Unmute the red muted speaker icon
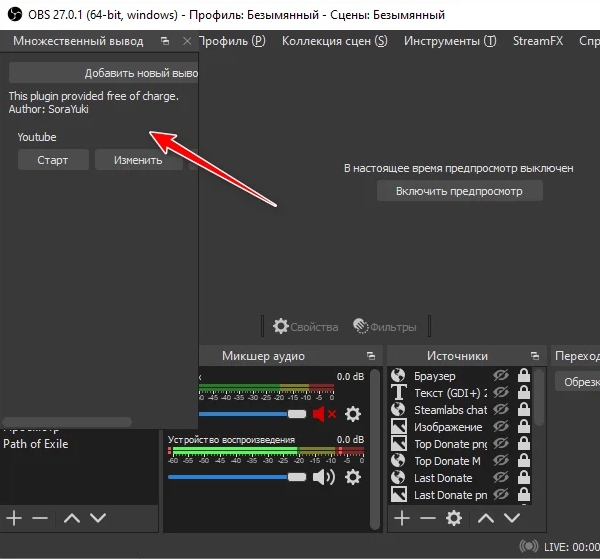Screen dimensions: 600x559 click(x=324, y=414)
